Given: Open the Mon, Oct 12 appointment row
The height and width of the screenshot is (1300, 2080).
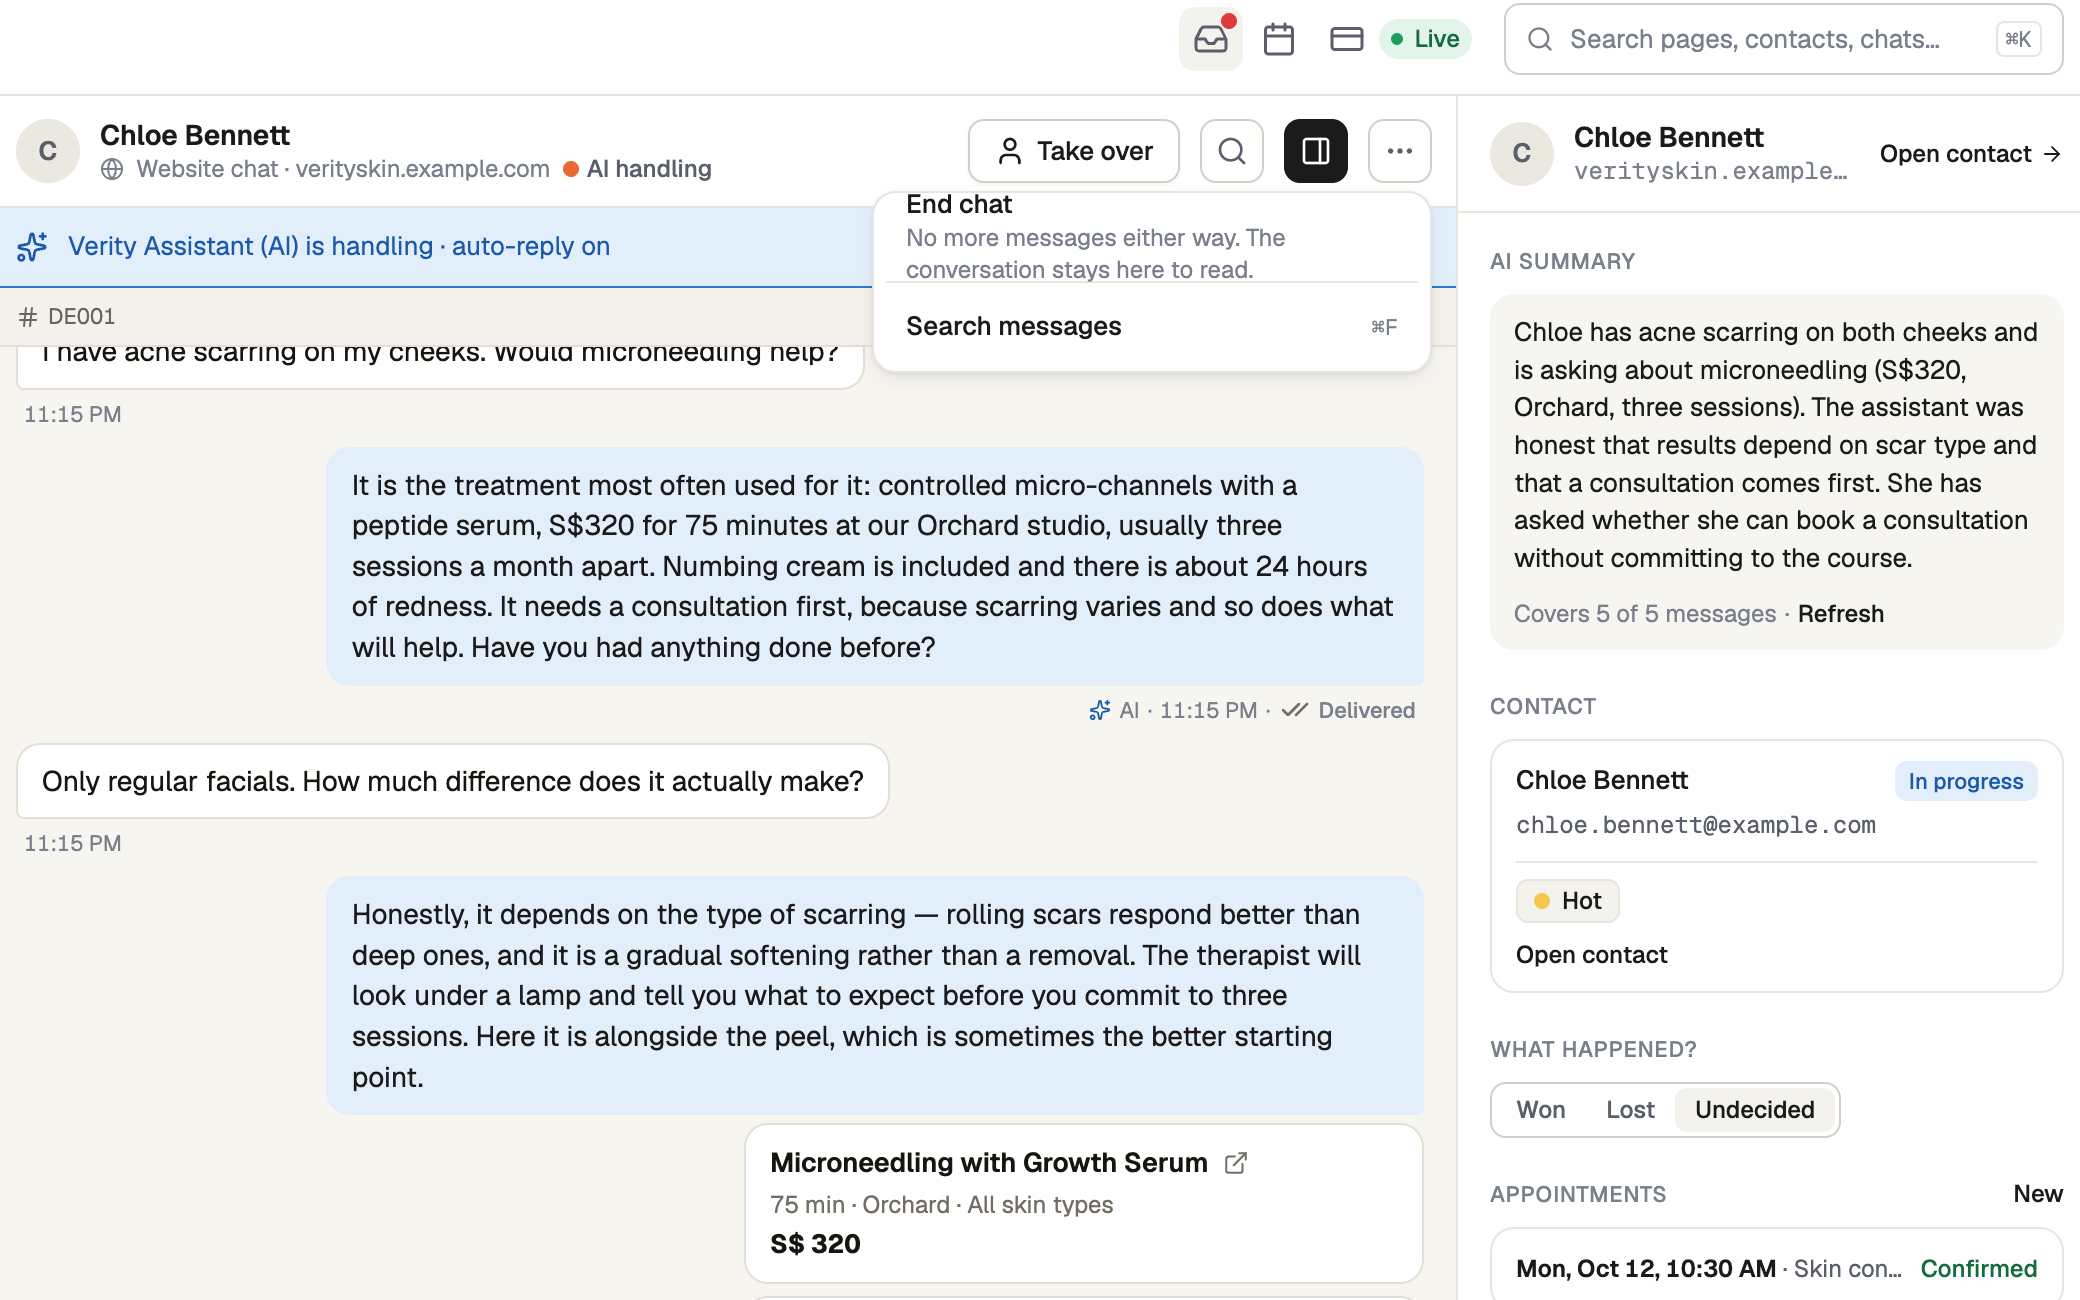Looking at the screenshot, I should point(1776,1268).
